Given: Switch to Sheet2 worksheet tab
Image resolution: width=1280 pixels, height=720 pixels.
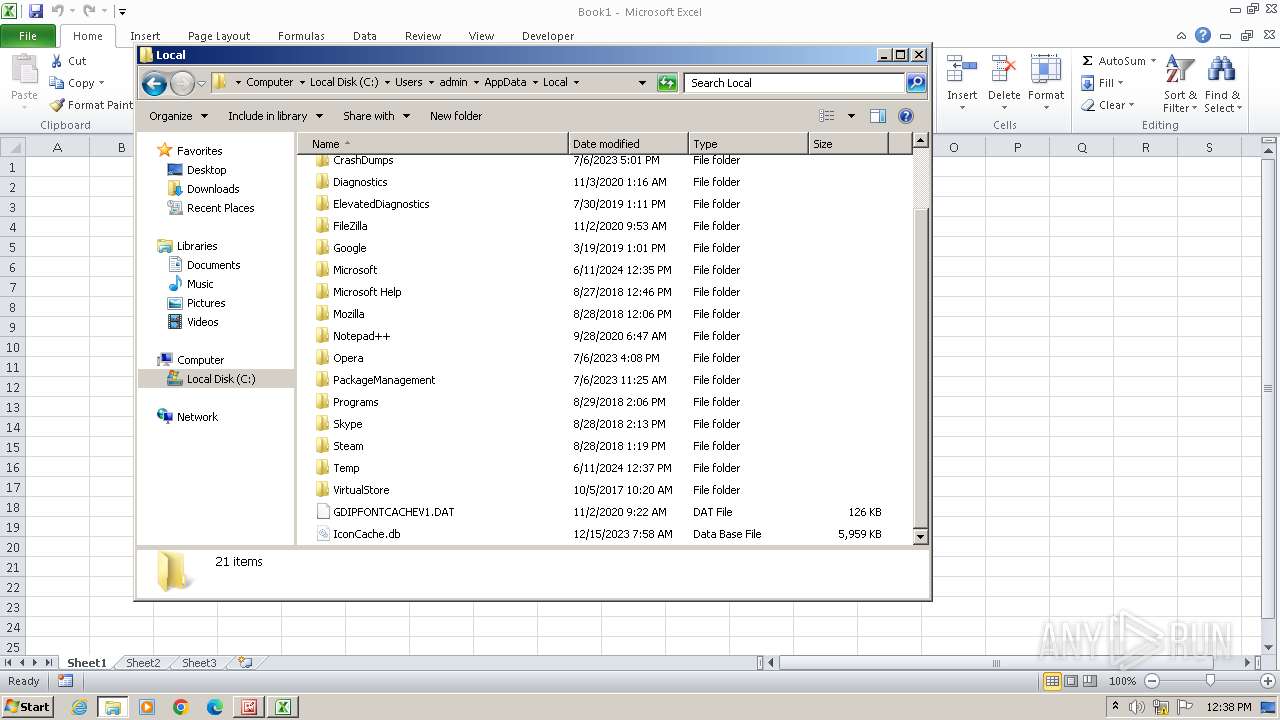Looking at the screenshot, I should [x=143, y=663].
